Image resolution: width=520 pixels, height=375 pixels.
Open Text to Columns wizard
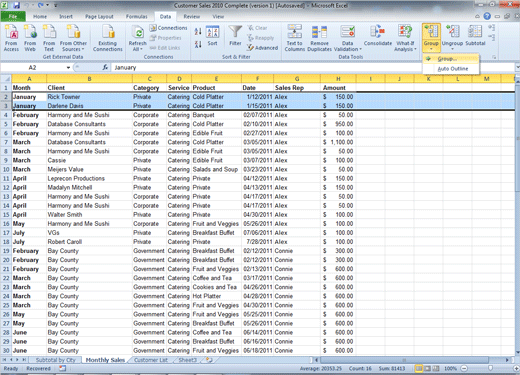(295, 38)
